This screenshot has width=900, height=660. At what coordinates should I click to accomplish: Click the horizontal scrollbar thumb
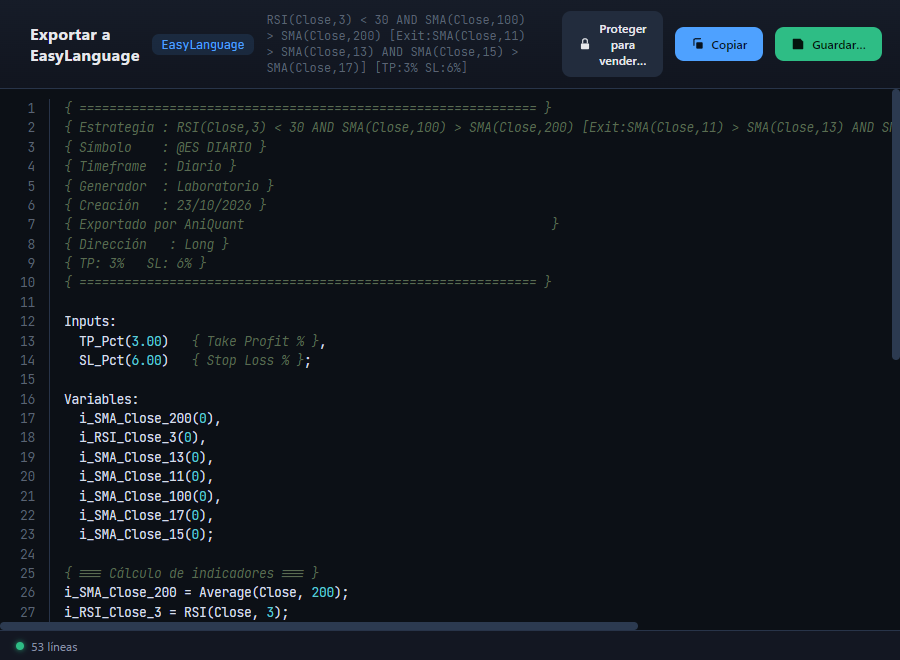(319, 626)
